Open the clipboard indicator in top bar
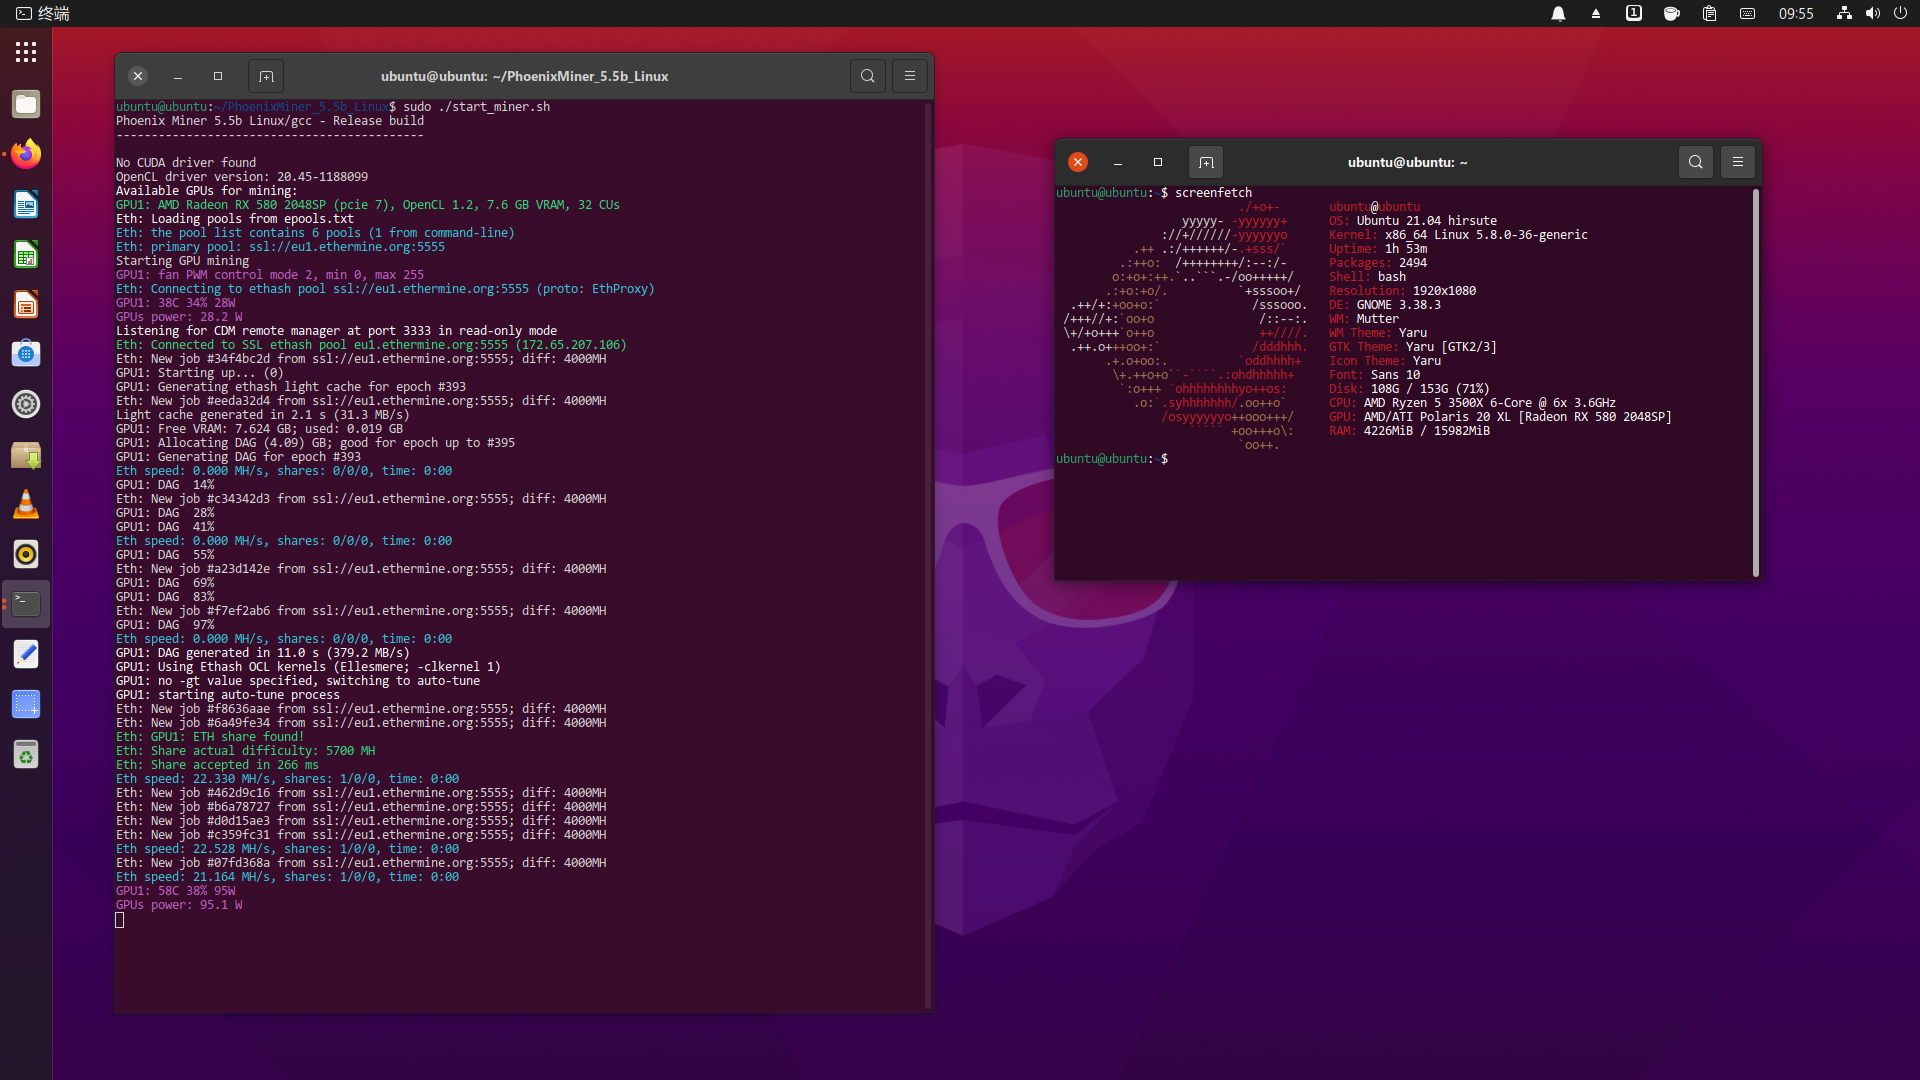 pos(1709,13)
